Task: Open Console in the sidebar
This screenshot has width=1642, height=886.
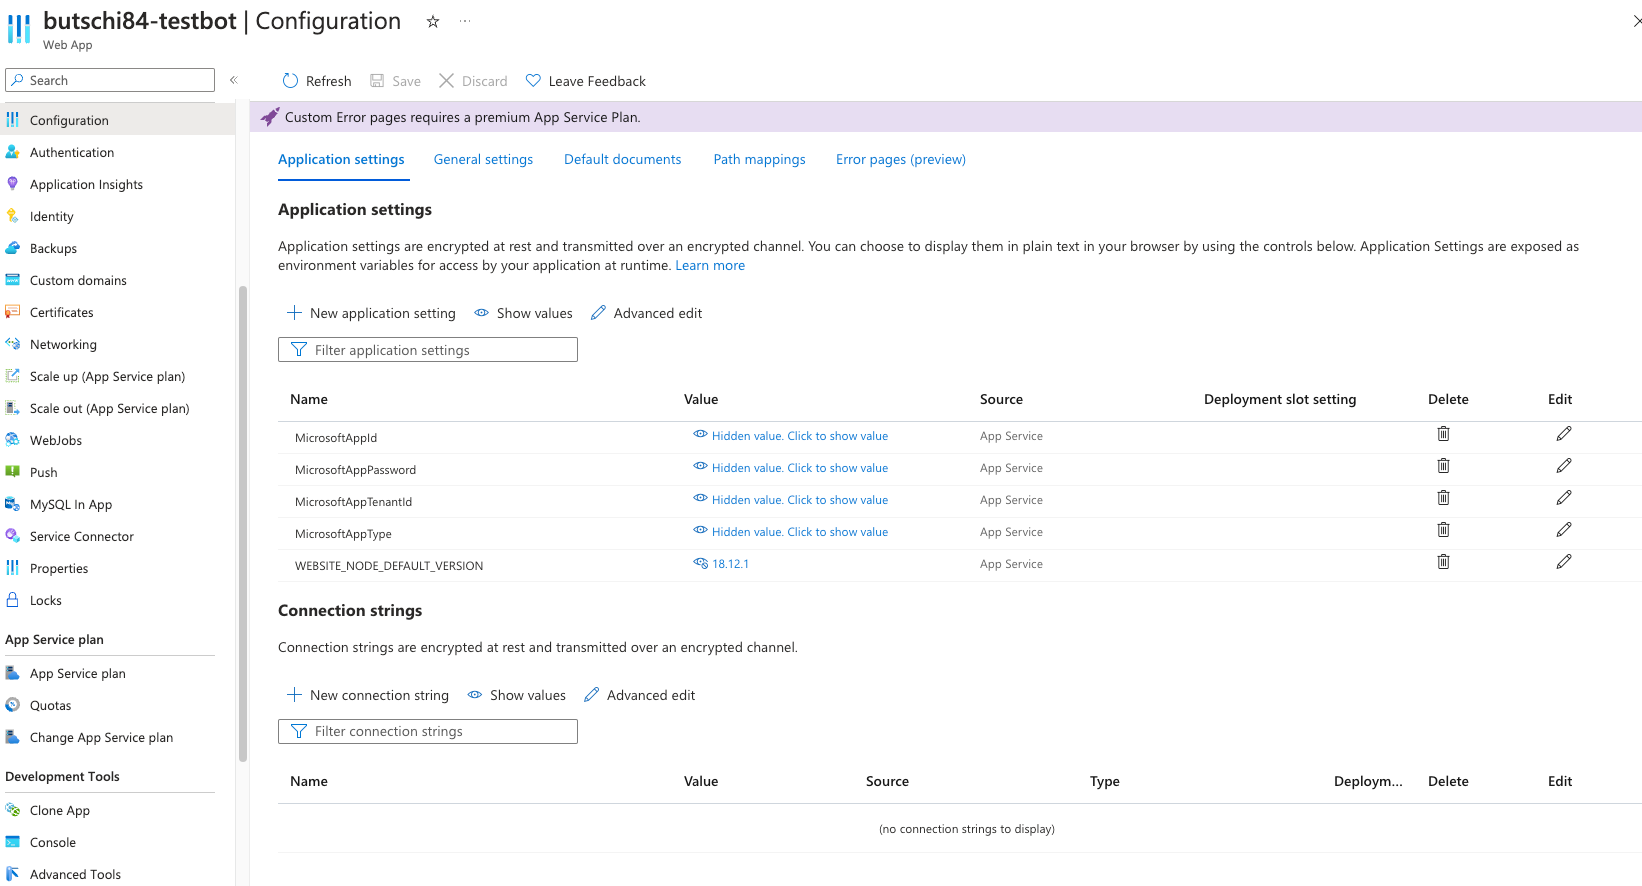Action: coord(53,842)
